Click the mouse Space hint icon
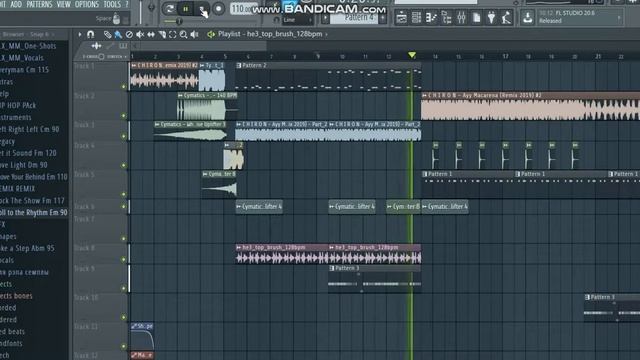Screen dimensions: 640x360 116,18
